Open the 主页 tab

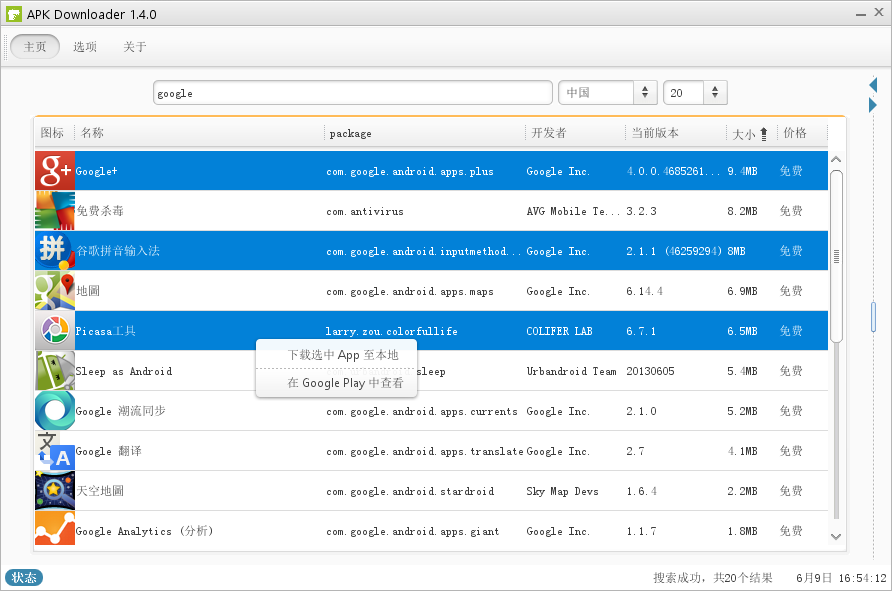(x=35, y=47)
